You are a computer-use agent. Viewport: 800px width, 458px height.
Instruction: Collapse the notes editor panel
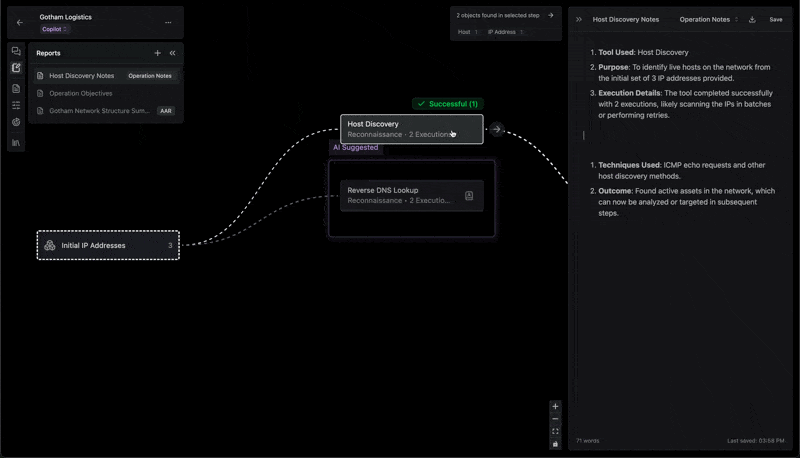tap(579, 19)
